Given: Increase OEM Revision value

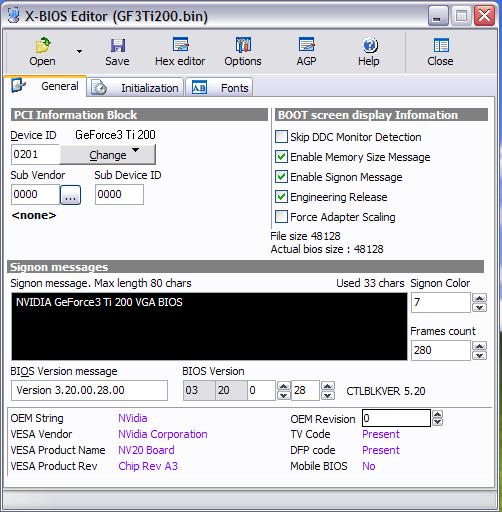Looking at the screenshot, I should click(x=437, y=414).
